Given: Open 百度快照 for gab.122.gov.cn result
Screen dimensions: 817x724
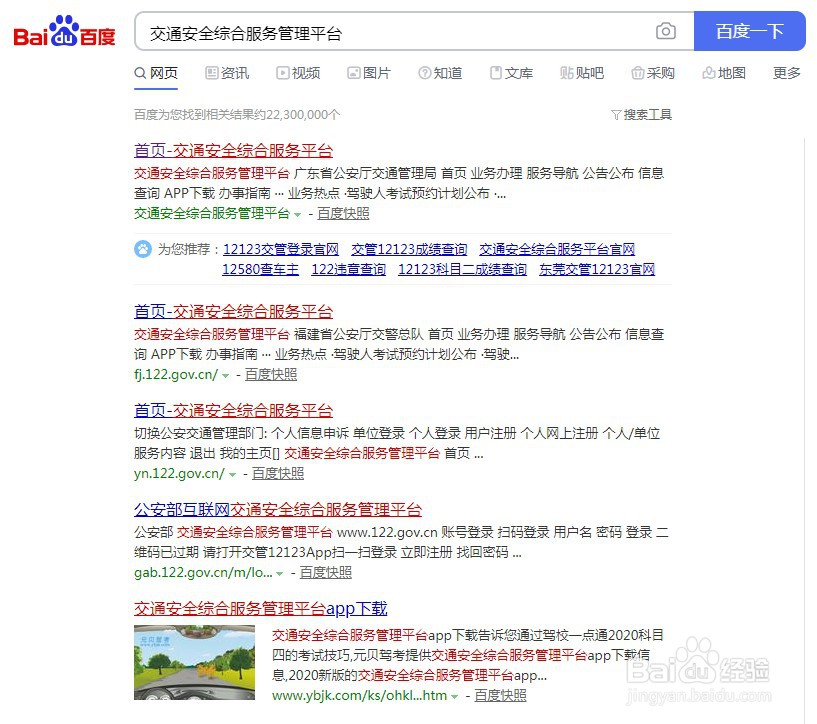Looking at the screenshot, I should click(x=326, y=572).
